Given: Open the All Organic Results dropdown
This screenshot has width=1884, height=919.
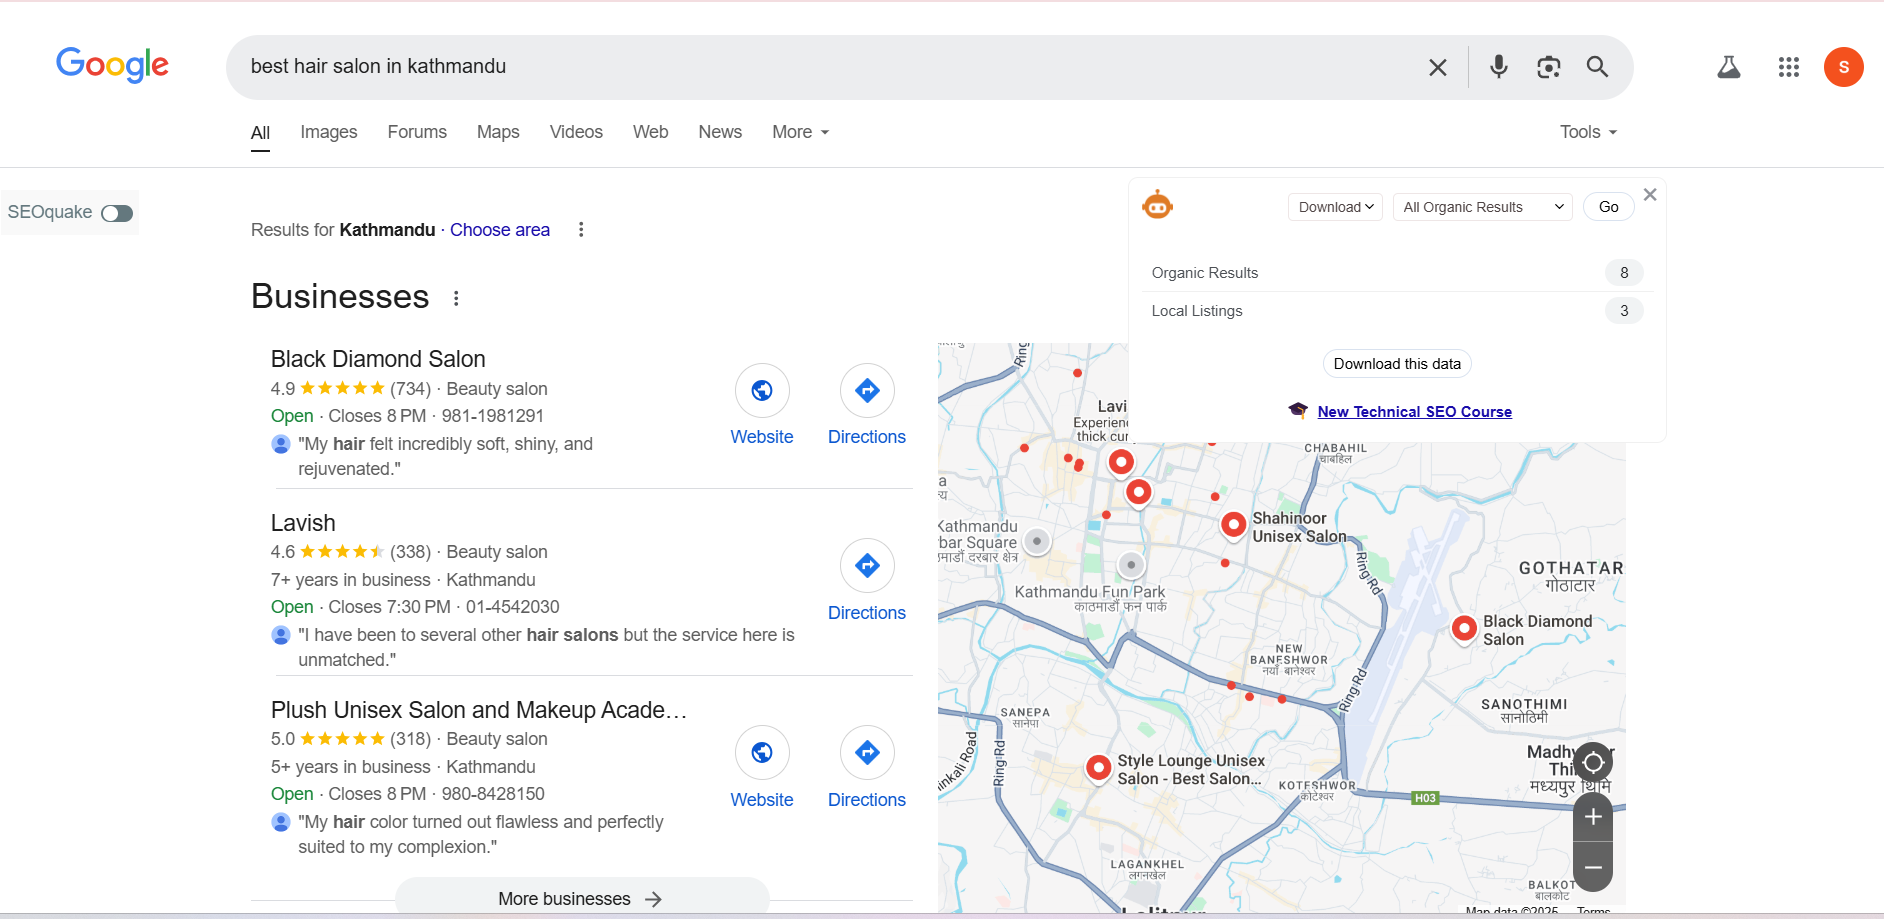Looking at the screenshot, I should point(1481,206).
